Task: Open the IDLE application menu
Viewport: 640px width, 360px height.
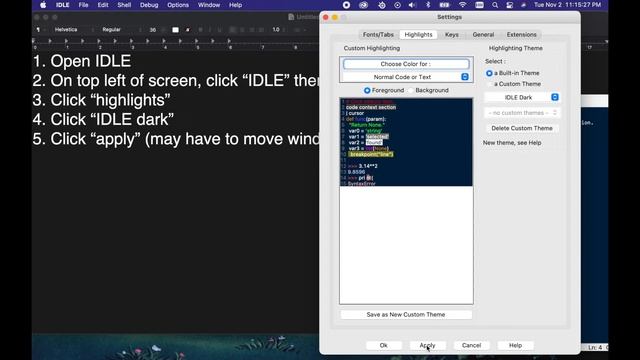Action: tap(62, 5)
